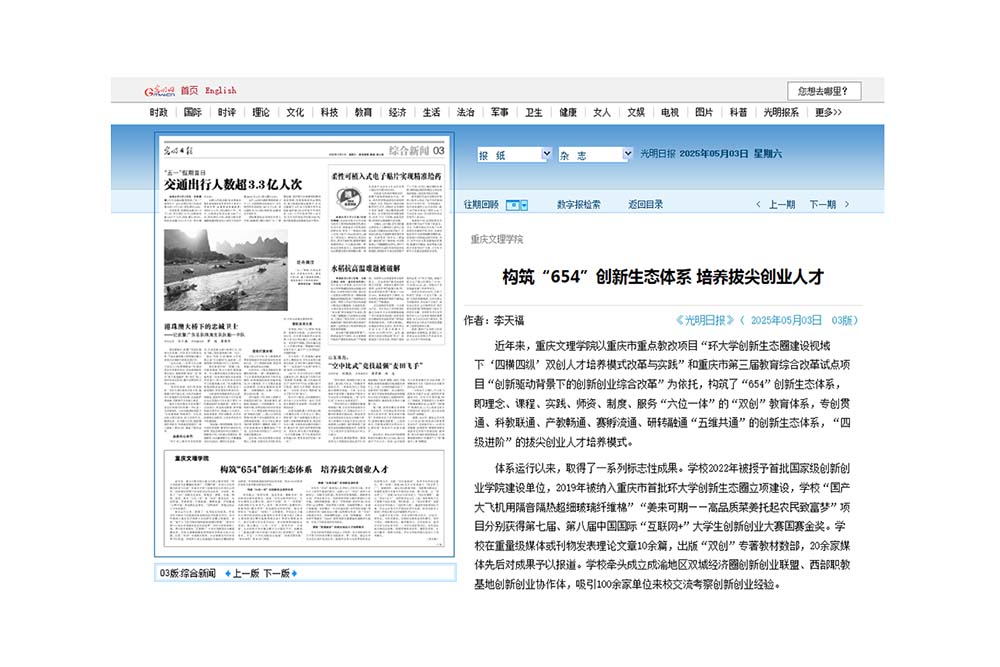
Task: Go to next page with 下一版
Action: click(x=275, y=574)
